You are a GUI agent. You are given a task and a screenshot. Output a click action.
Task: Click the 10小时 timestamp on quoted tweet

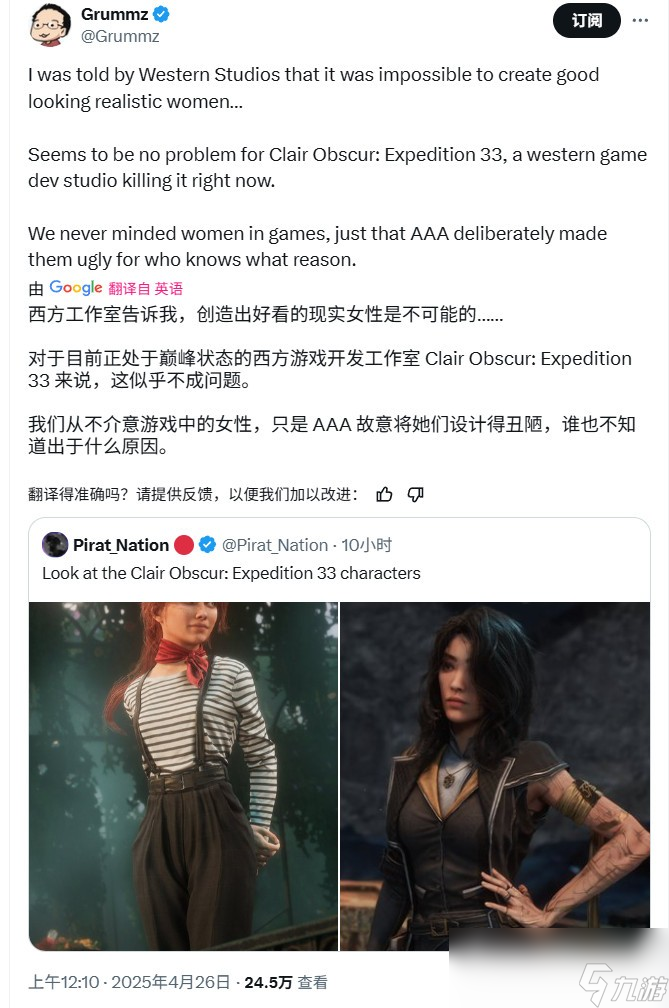[x=366, y=545]
